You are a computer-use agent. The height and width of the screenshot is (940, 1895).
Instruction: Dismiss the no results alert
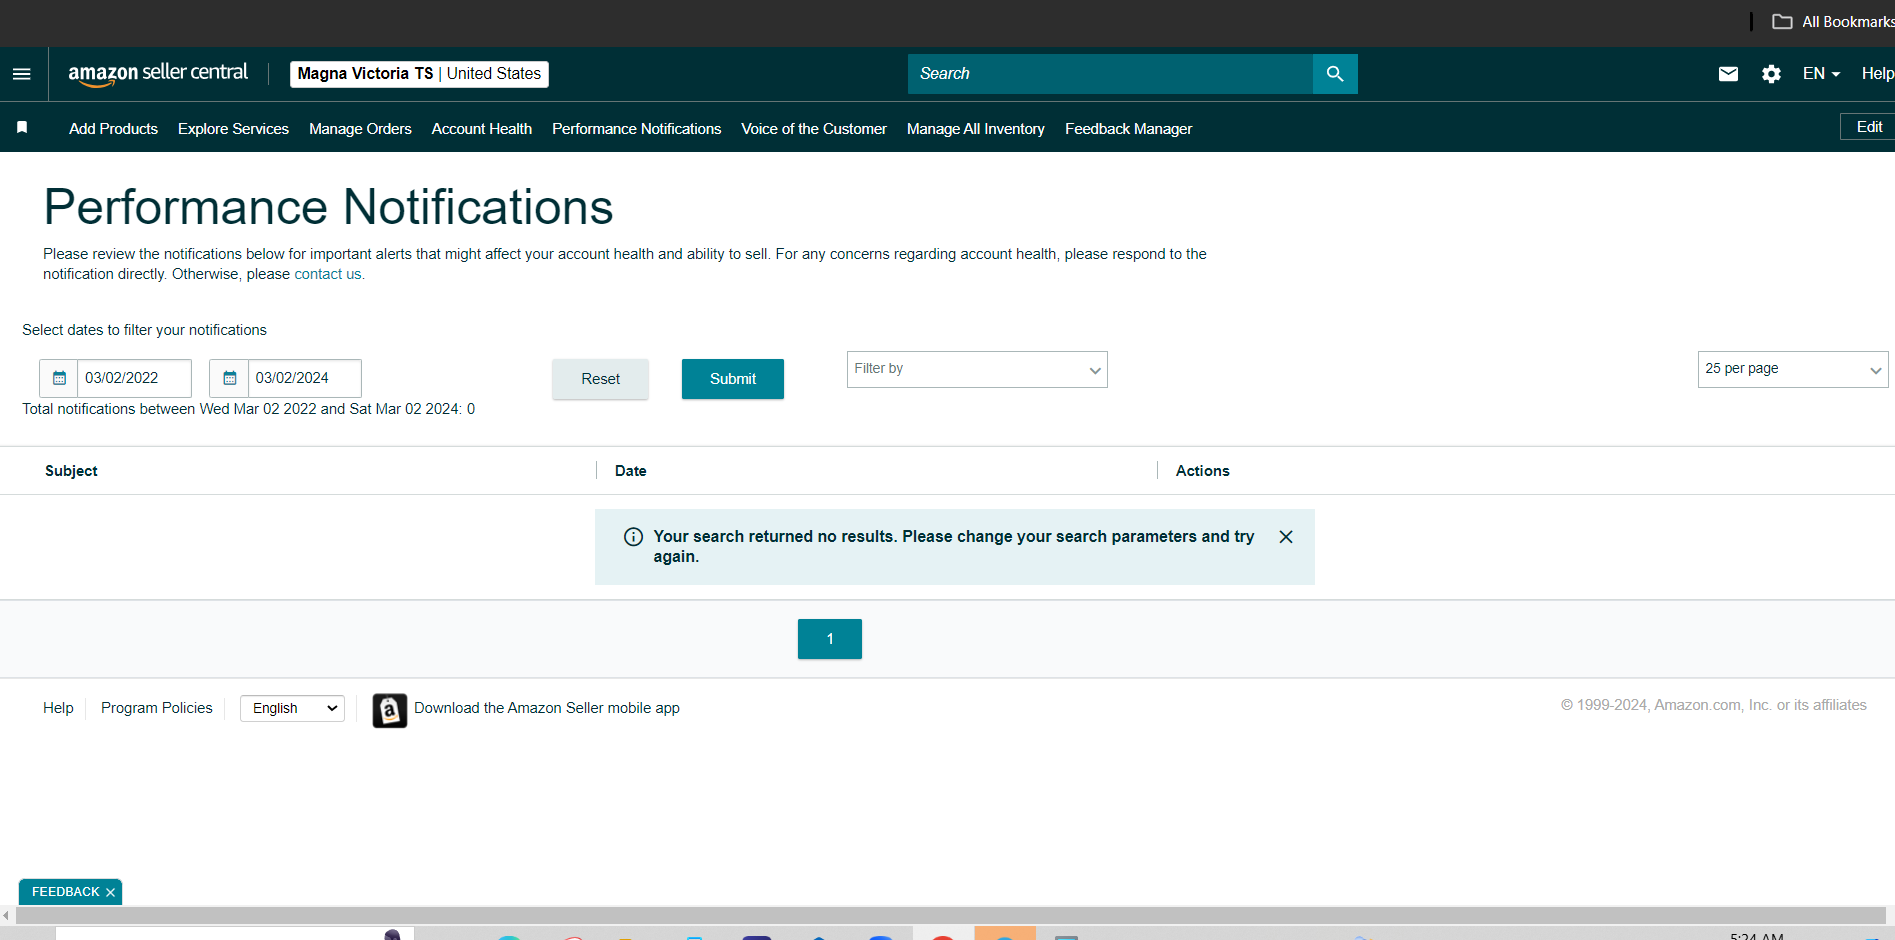tap(1286, 537)
